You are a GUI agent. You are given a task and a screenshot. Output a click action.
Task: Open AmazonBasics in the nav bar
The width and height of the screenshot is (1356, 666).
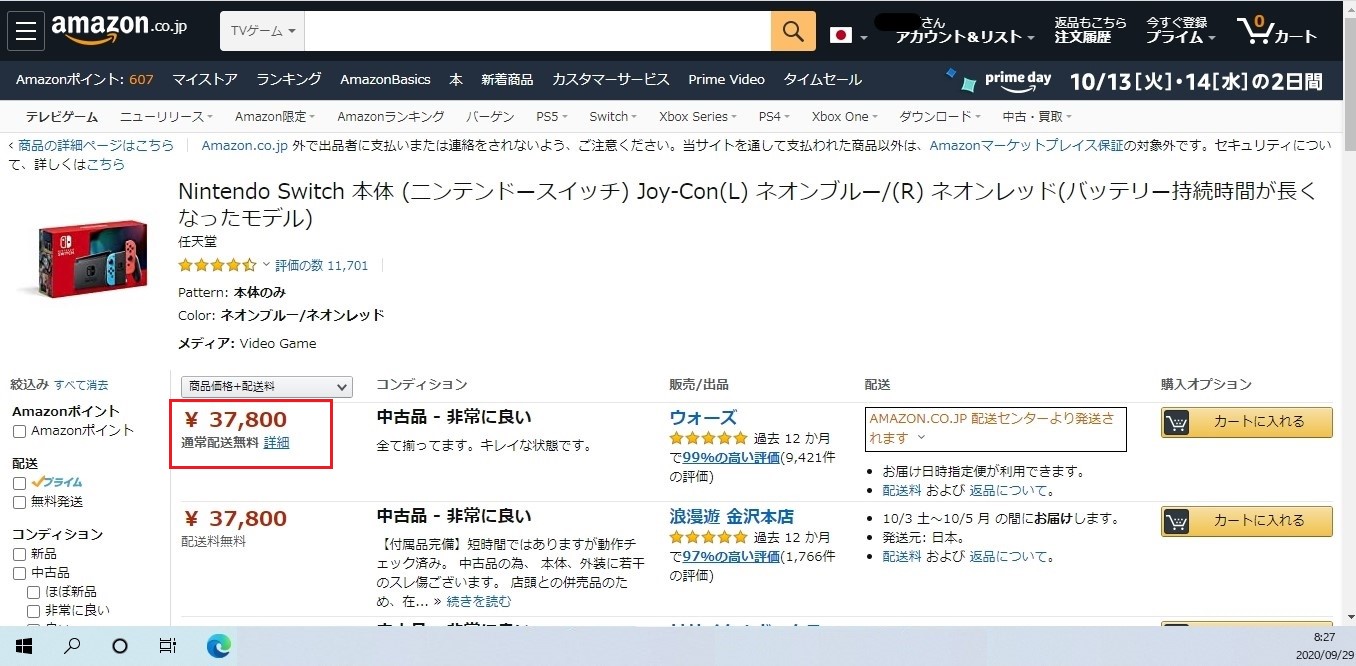click(x=385, y=80)
